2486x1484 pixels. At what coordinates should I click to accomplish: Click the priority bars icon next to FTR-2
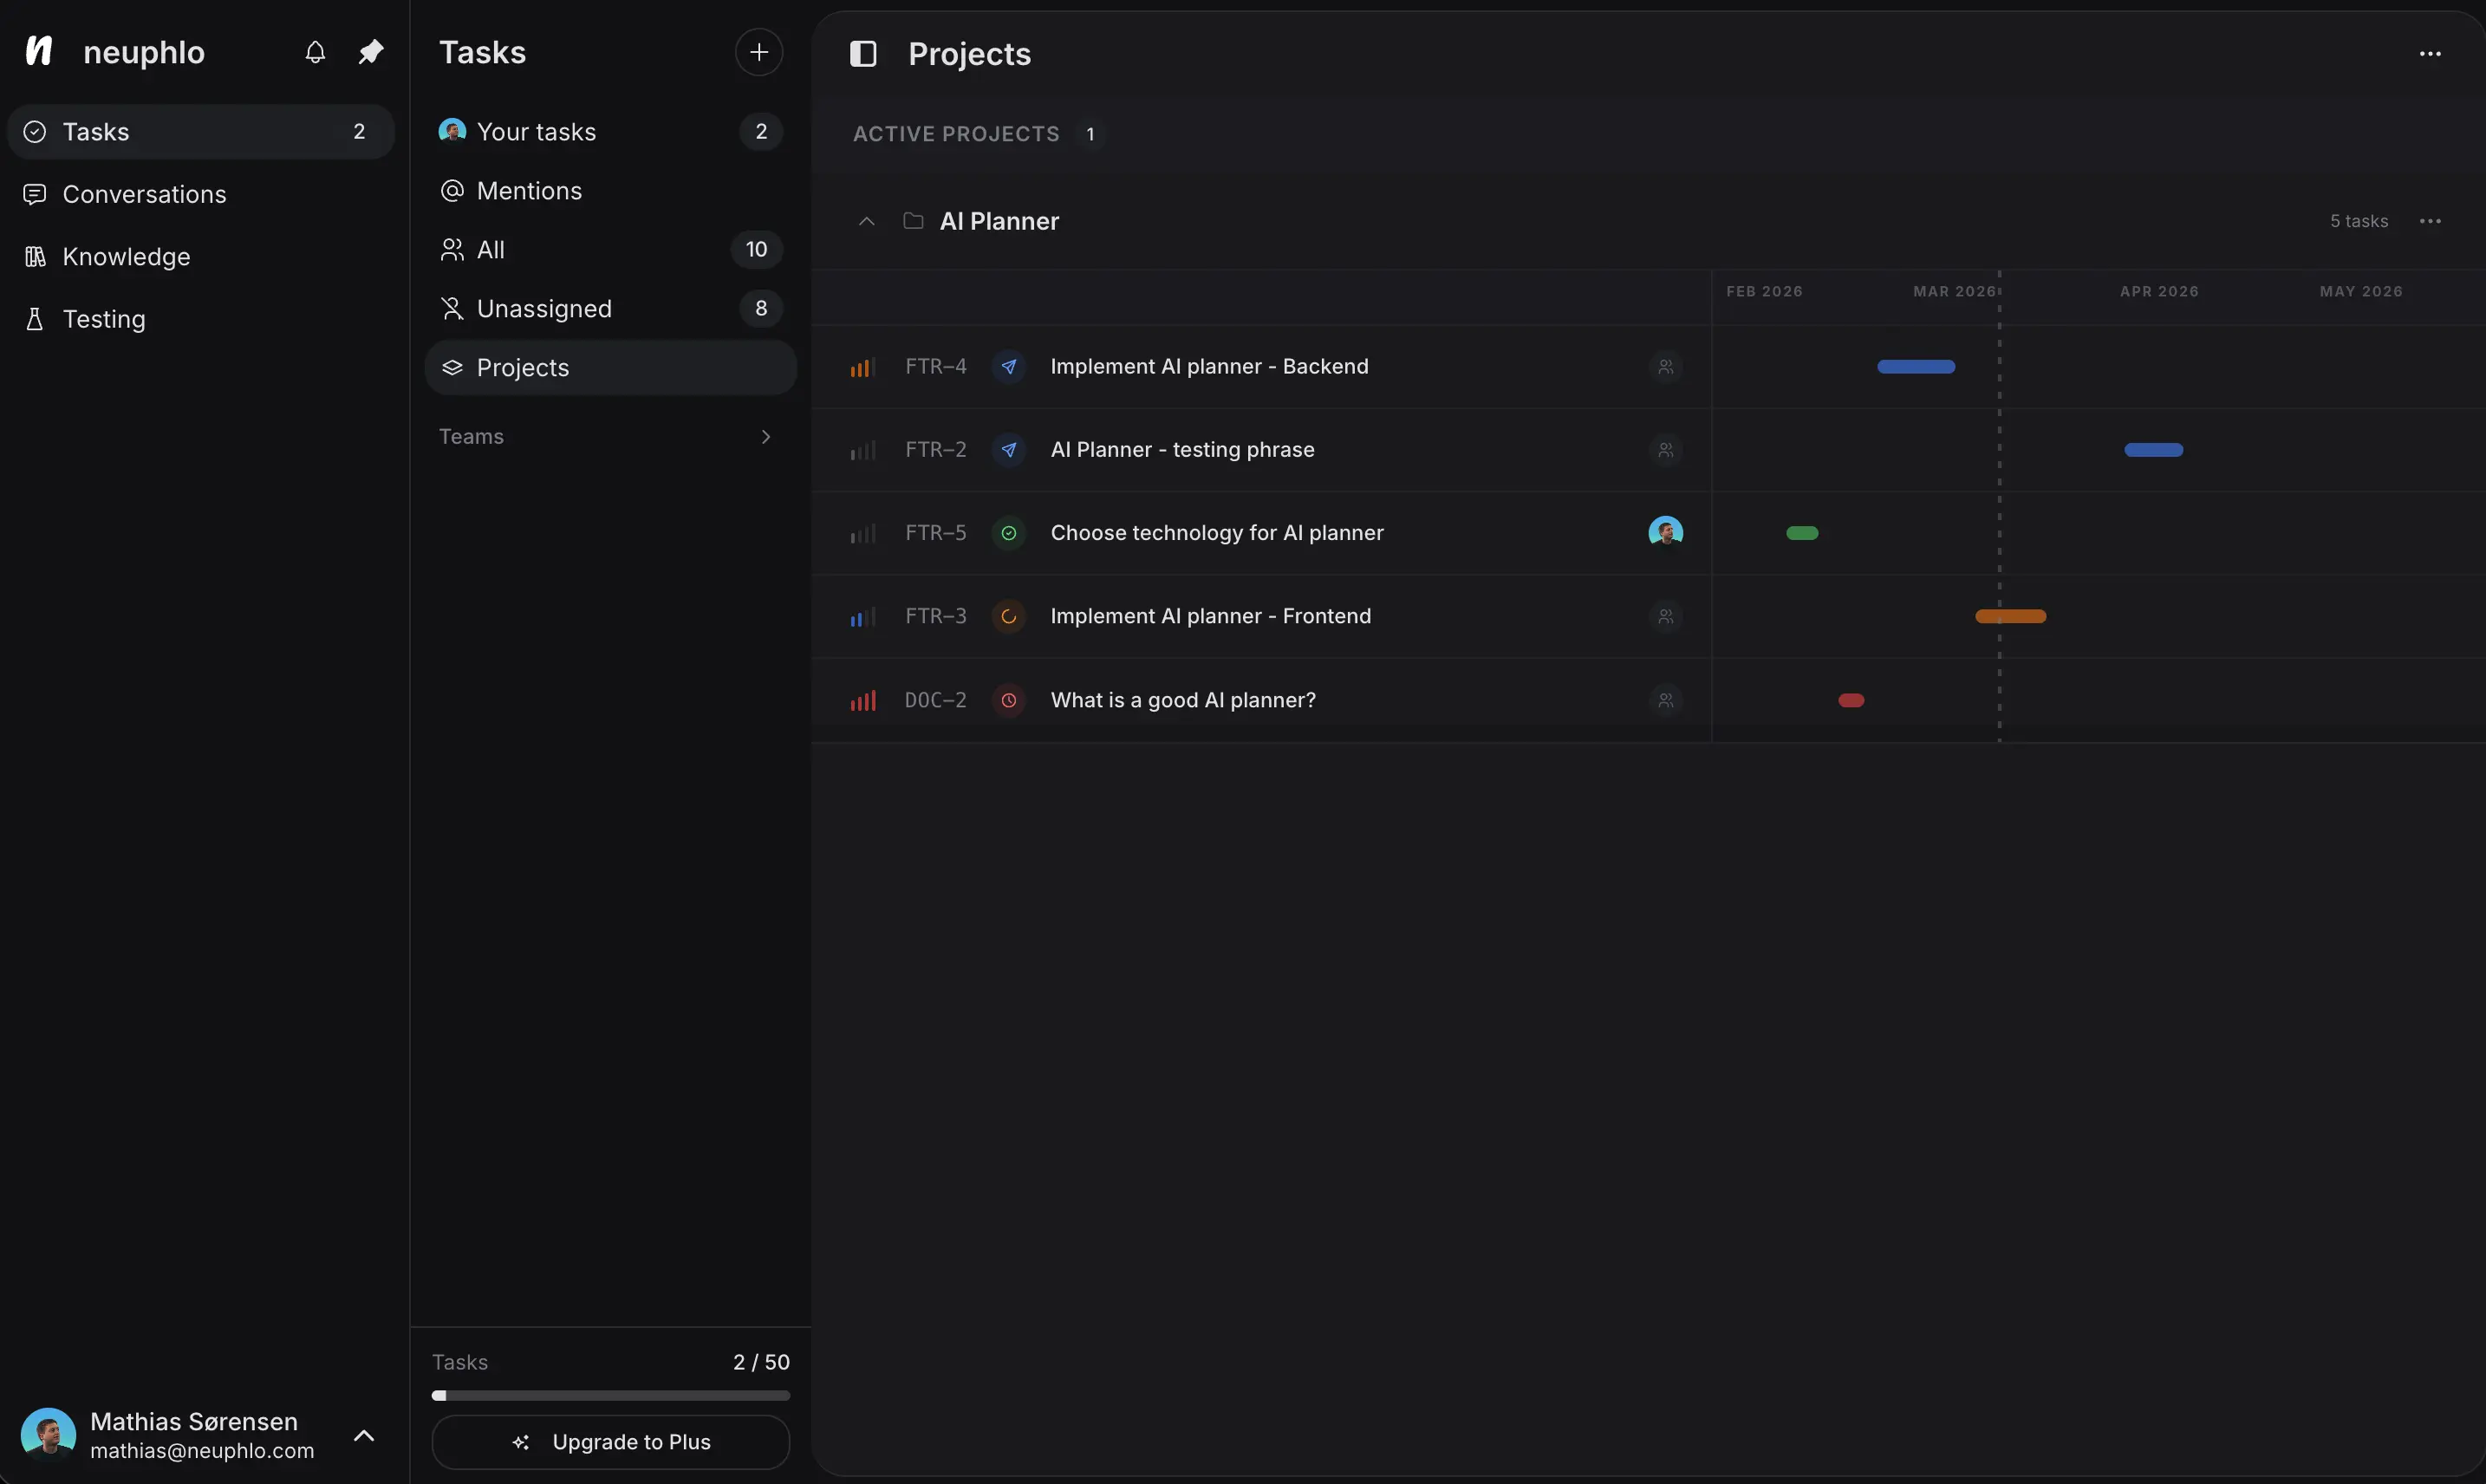862,450
